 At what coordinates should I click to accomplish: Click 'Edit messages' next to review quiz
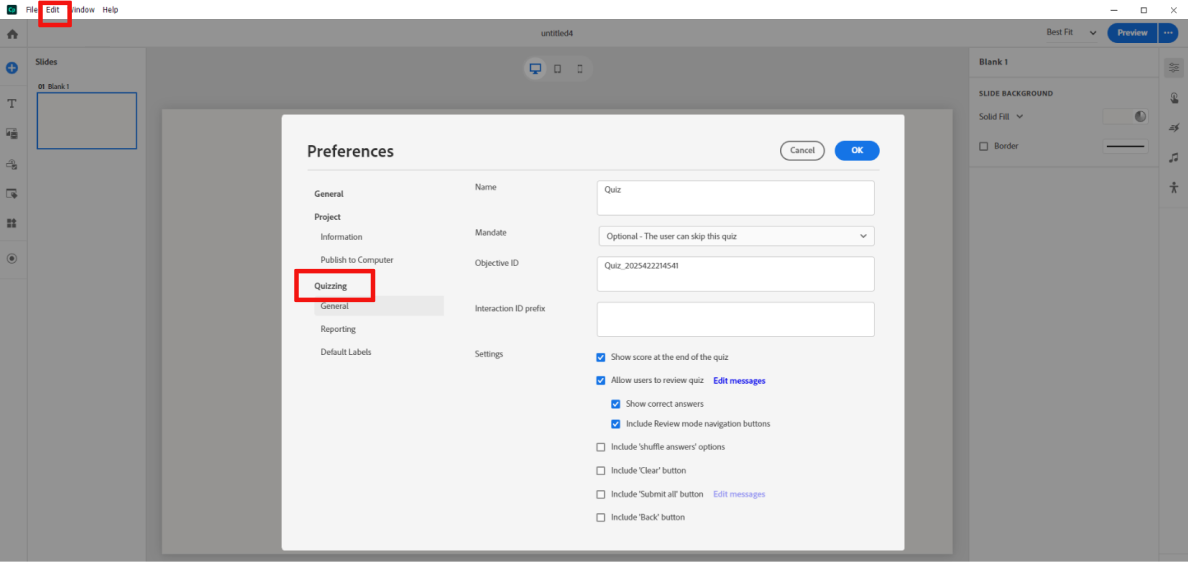739,380
